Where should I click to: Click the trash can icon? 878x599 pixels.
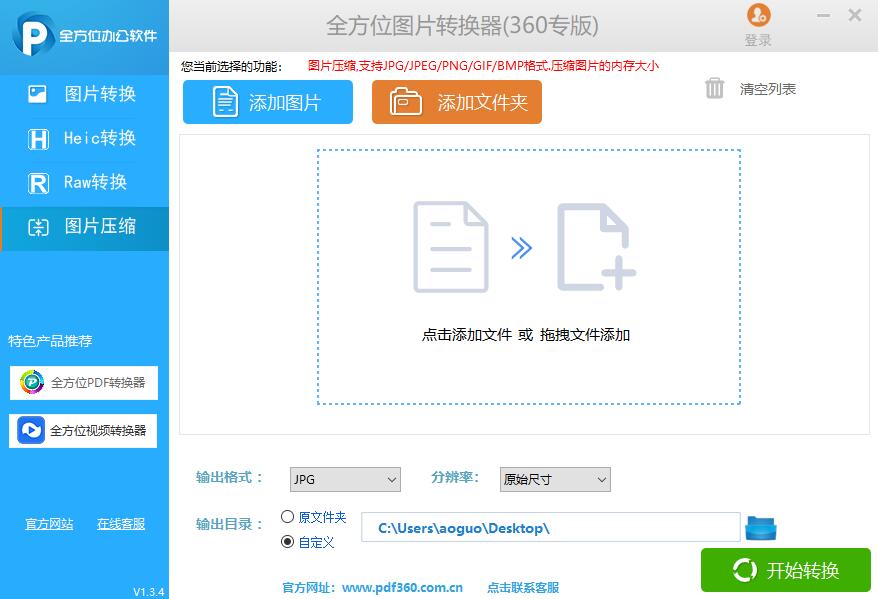tap(714, 88)
